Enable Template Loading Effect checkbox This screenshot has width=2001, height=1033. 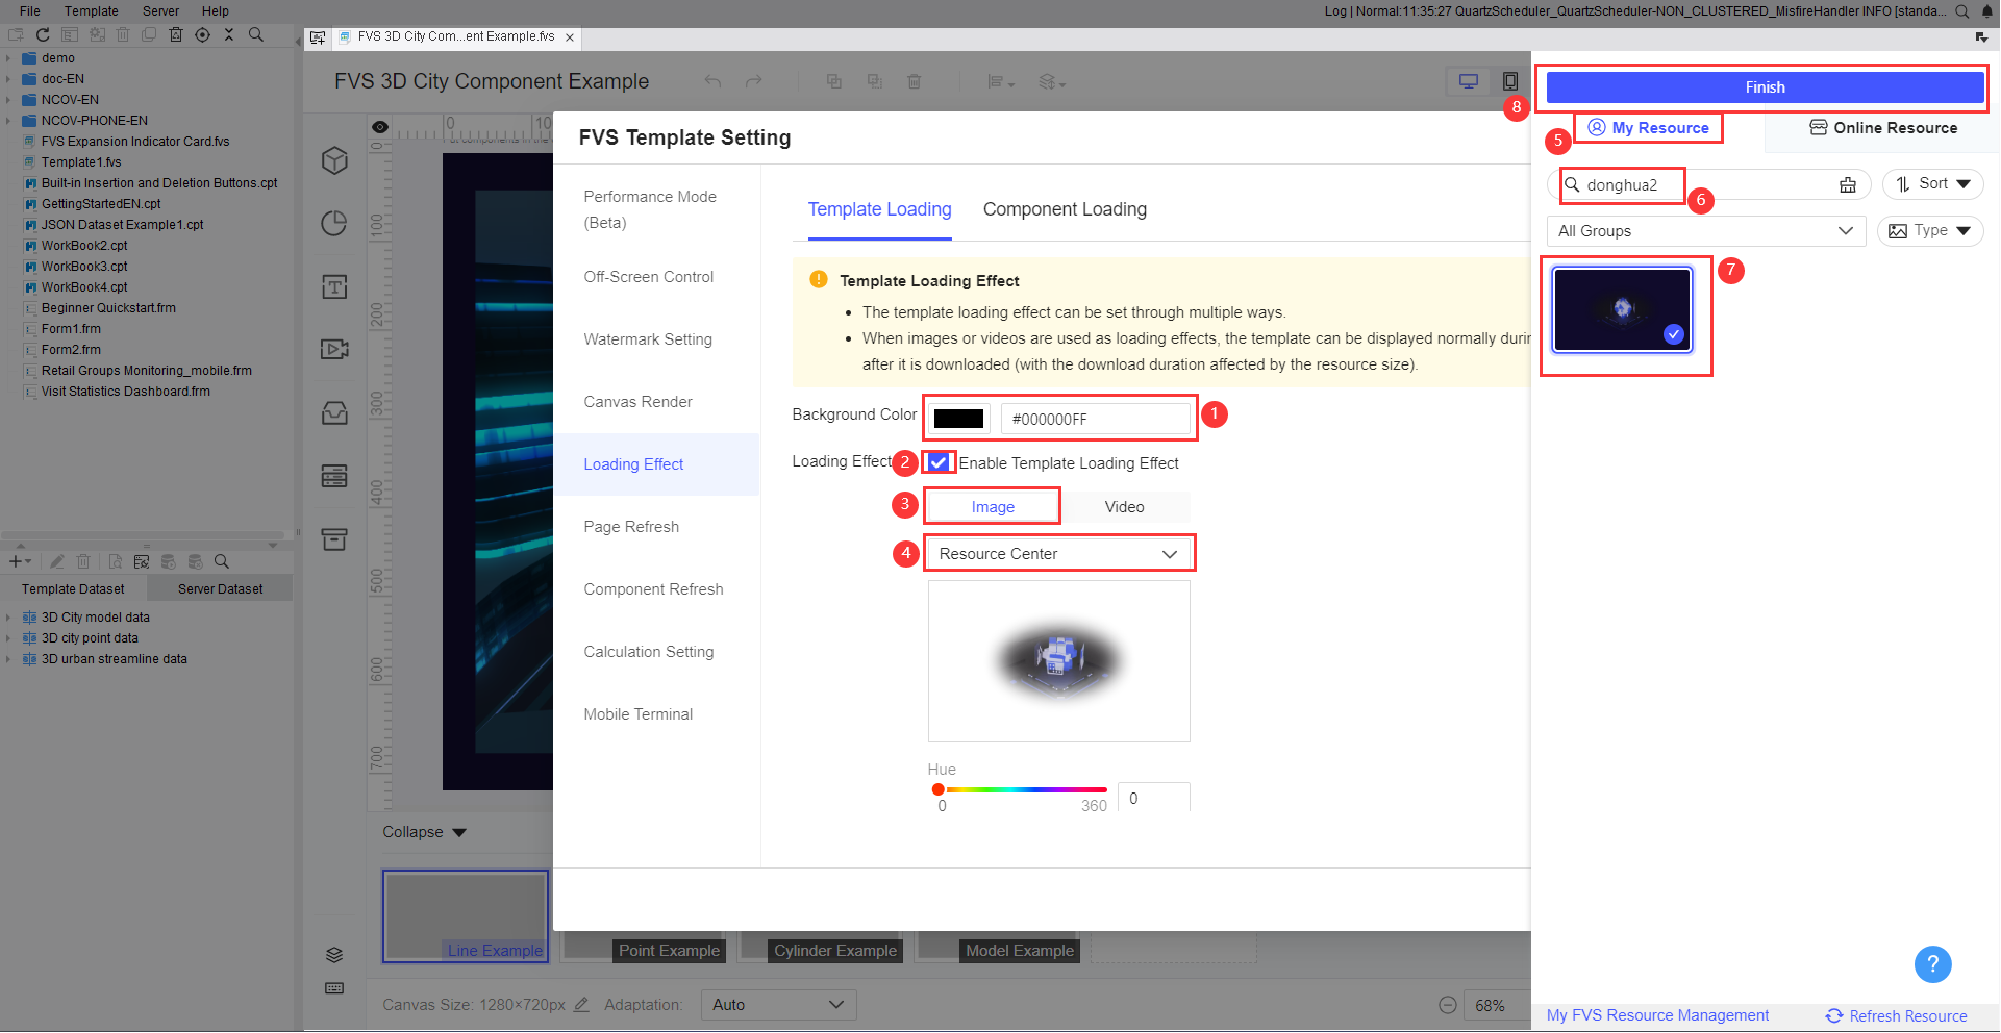938,462
